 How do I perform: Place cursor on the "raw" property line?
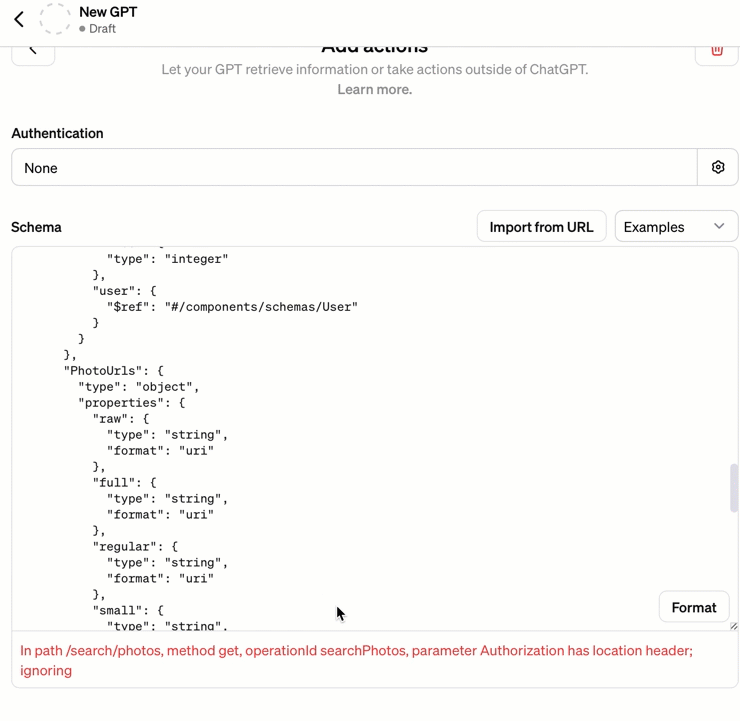120,419
